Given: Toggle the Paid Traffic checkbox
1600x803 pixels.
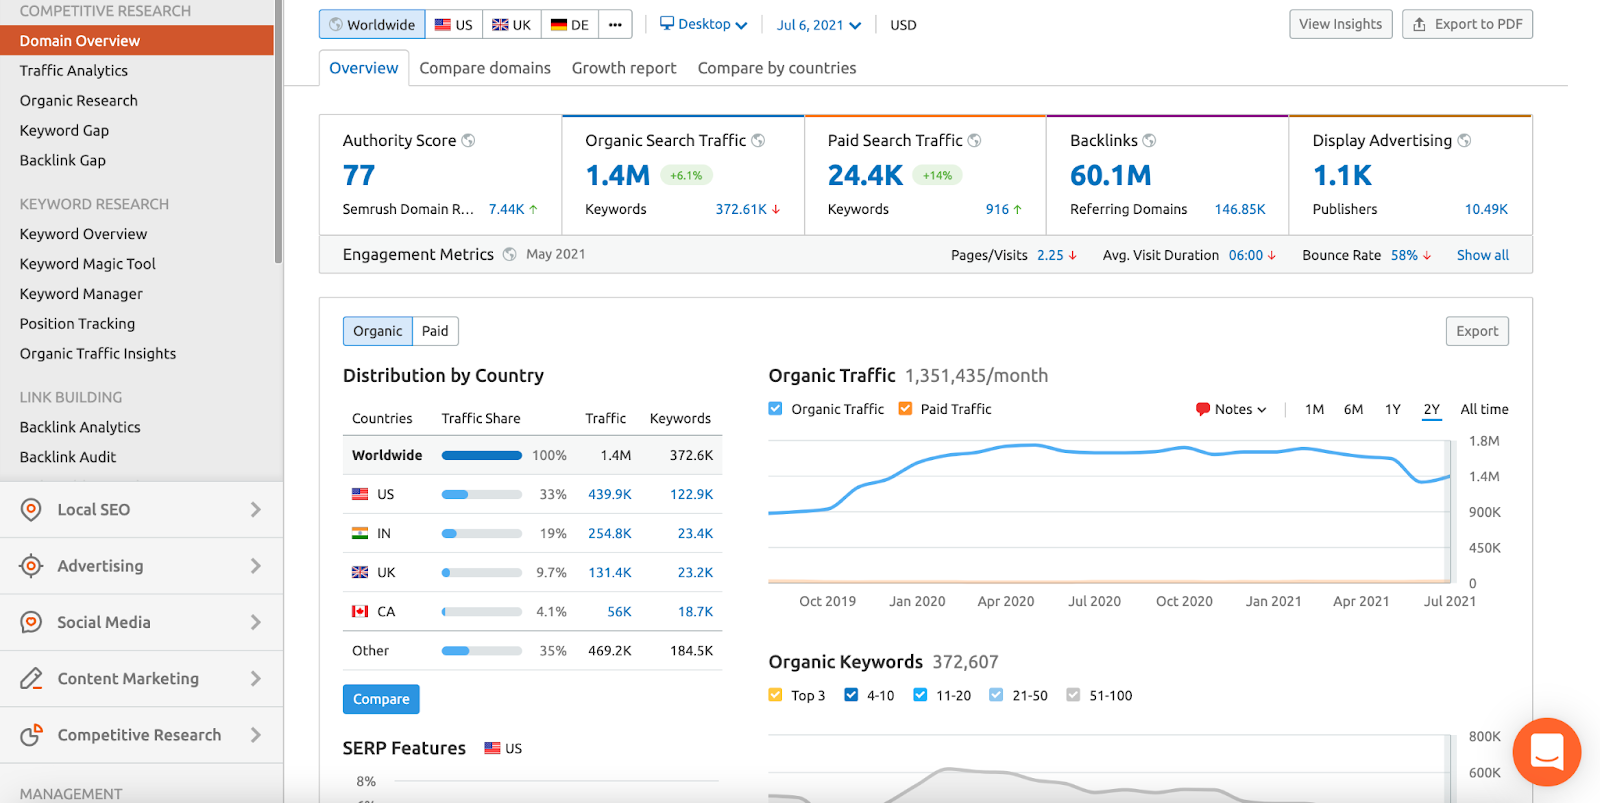Looking at the screenshot, I should click(905, 408).
